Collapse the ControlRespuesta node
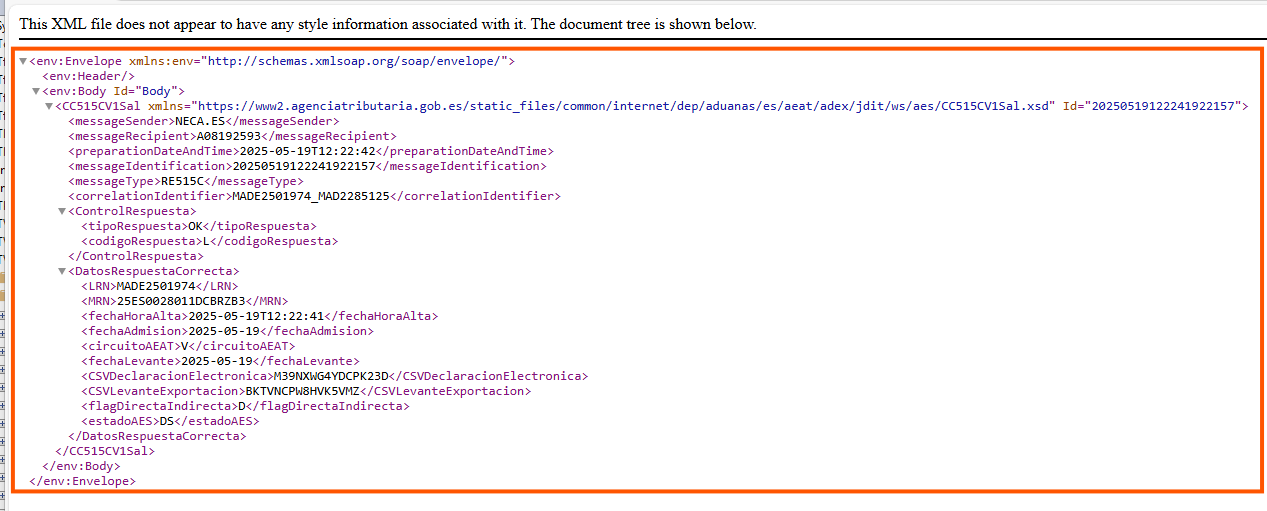Viewport: 1267px width, 511px height. coord(62,212)
